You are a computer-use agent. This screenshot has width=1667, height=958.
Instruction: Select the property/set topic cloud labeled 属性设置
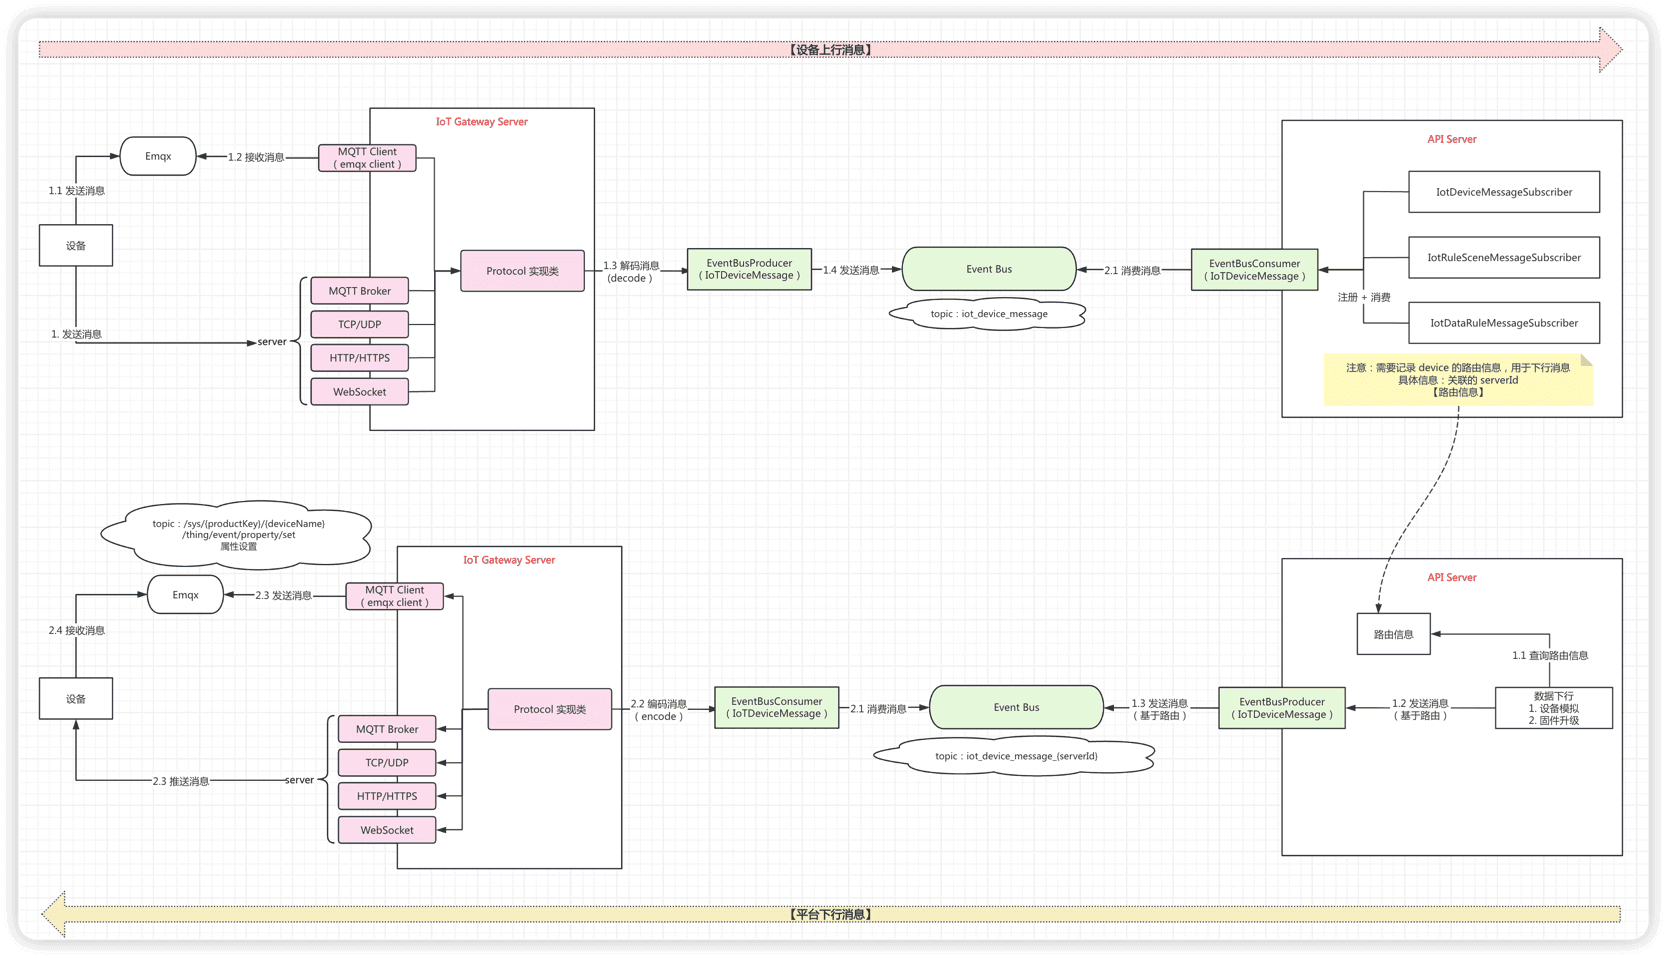point(237,535)
